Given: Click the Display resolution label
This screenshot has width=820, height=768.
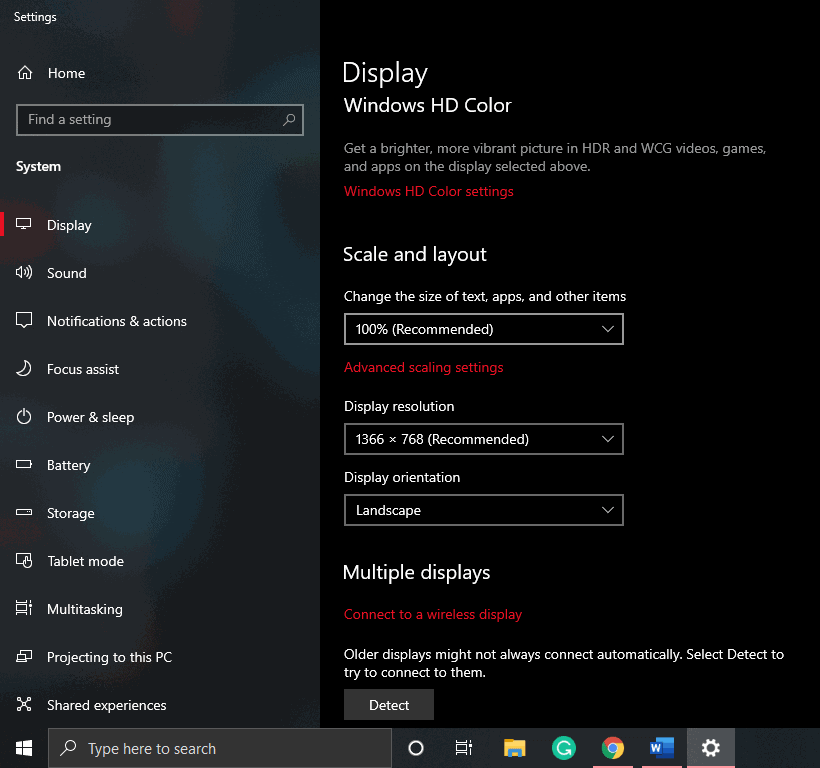Looking at the screenshot, I should tap(399, 406).
